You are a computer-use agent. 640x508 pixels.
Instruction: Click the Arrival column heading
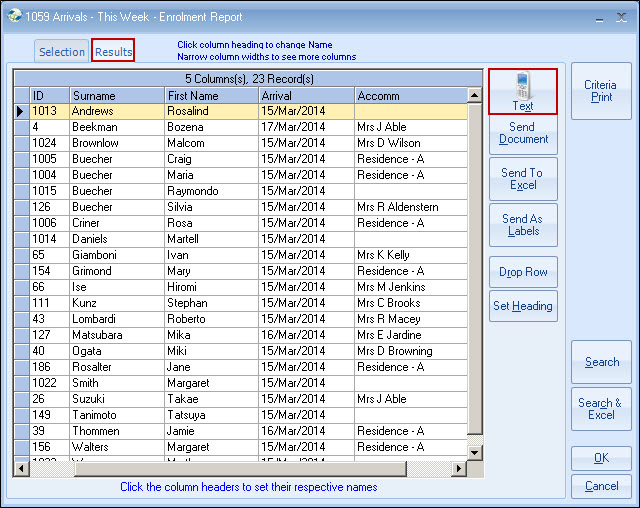(x=306, y=95)
